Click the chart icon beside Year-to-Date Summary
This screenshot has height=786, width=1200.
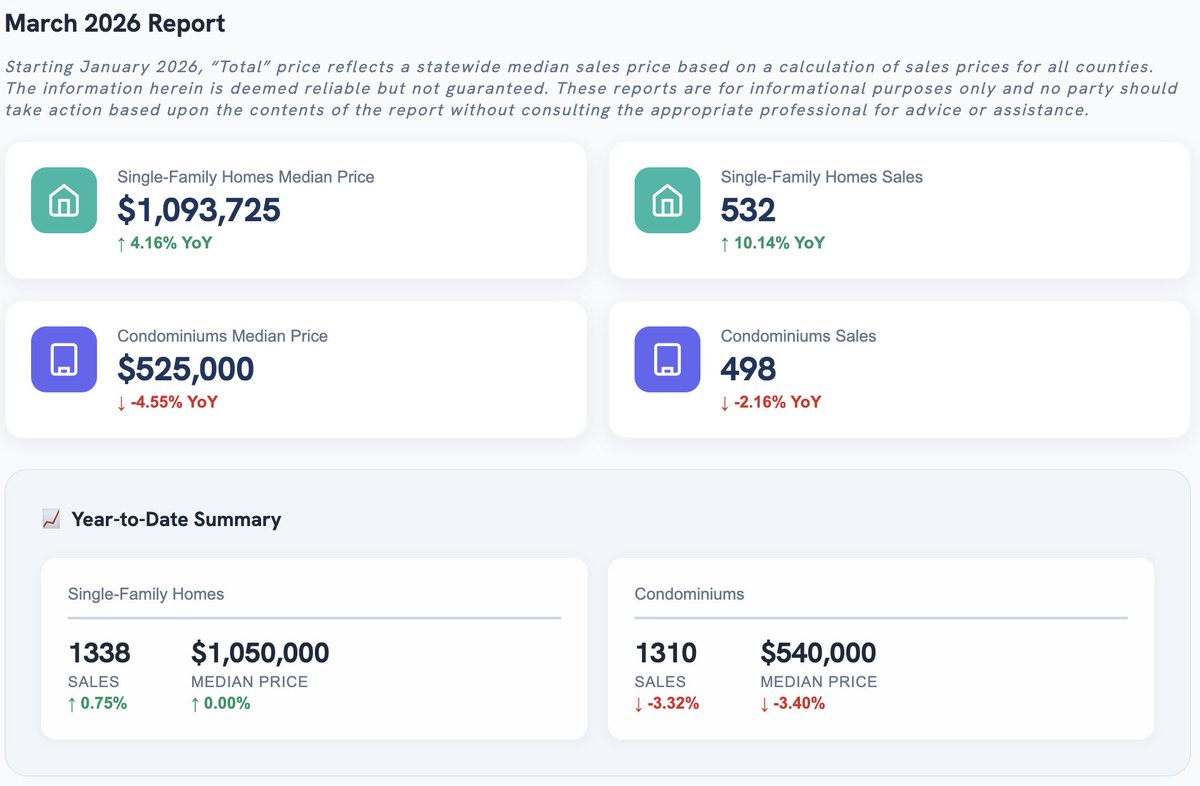coord(52,519)
